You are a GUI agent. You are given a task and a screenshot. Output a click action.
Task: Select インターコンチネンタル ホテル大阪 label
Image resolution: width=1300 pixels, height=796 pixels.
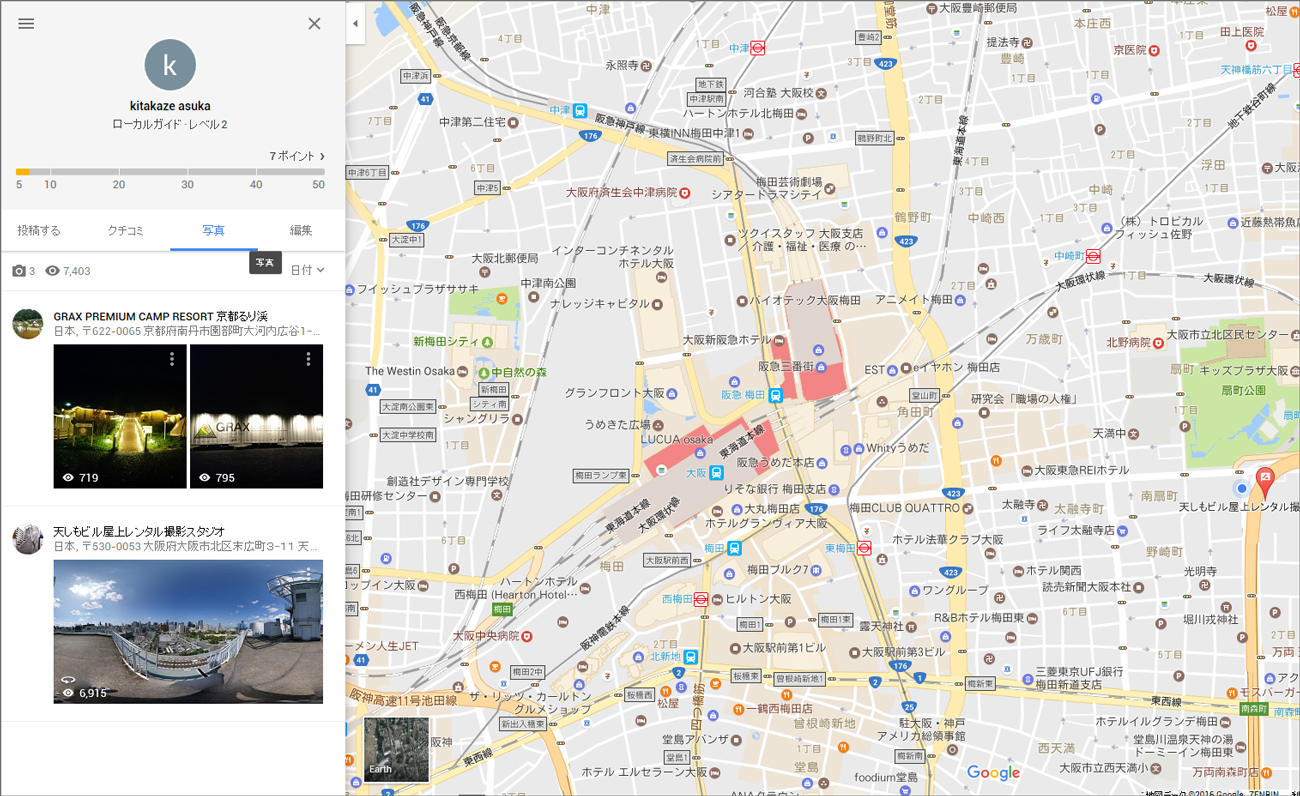(612, 256)
